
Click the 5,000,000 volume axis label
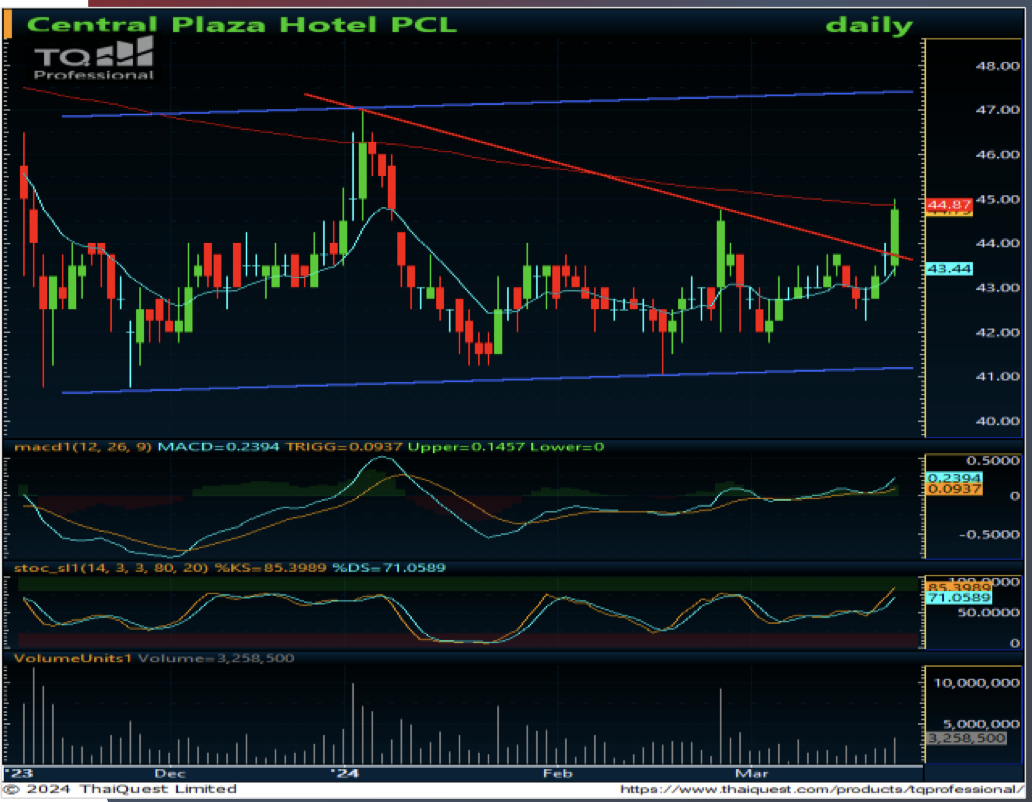(983, 725)
